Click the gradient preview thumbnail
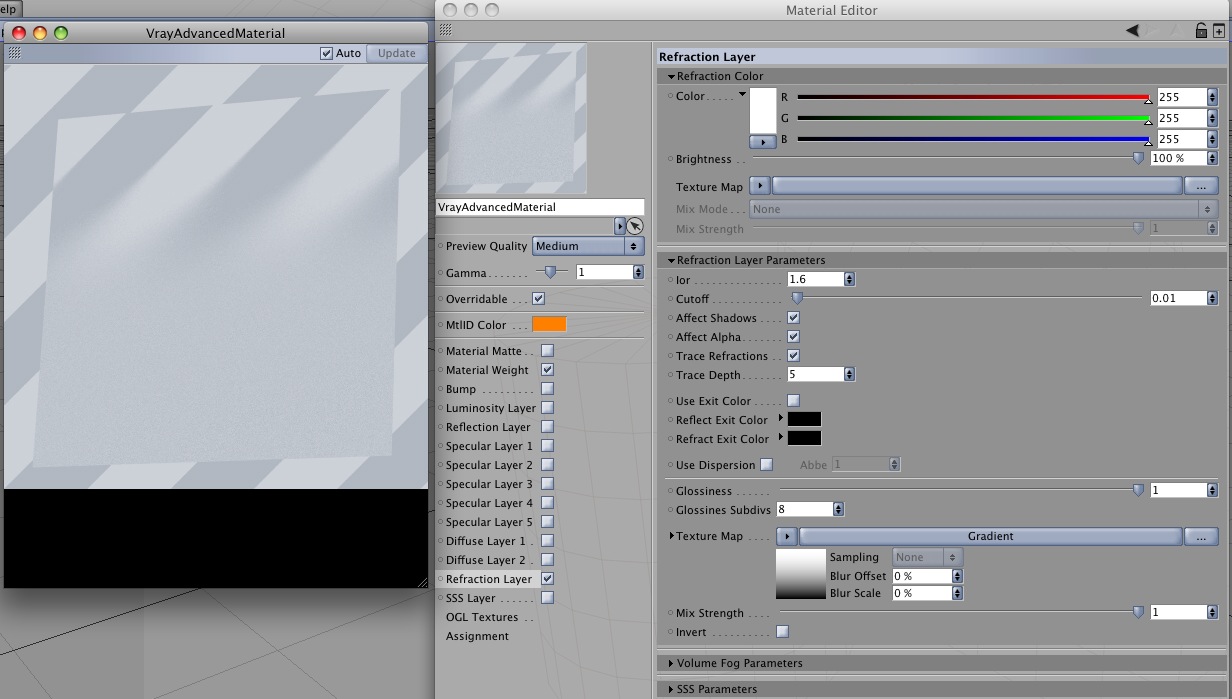 (800, 575)
